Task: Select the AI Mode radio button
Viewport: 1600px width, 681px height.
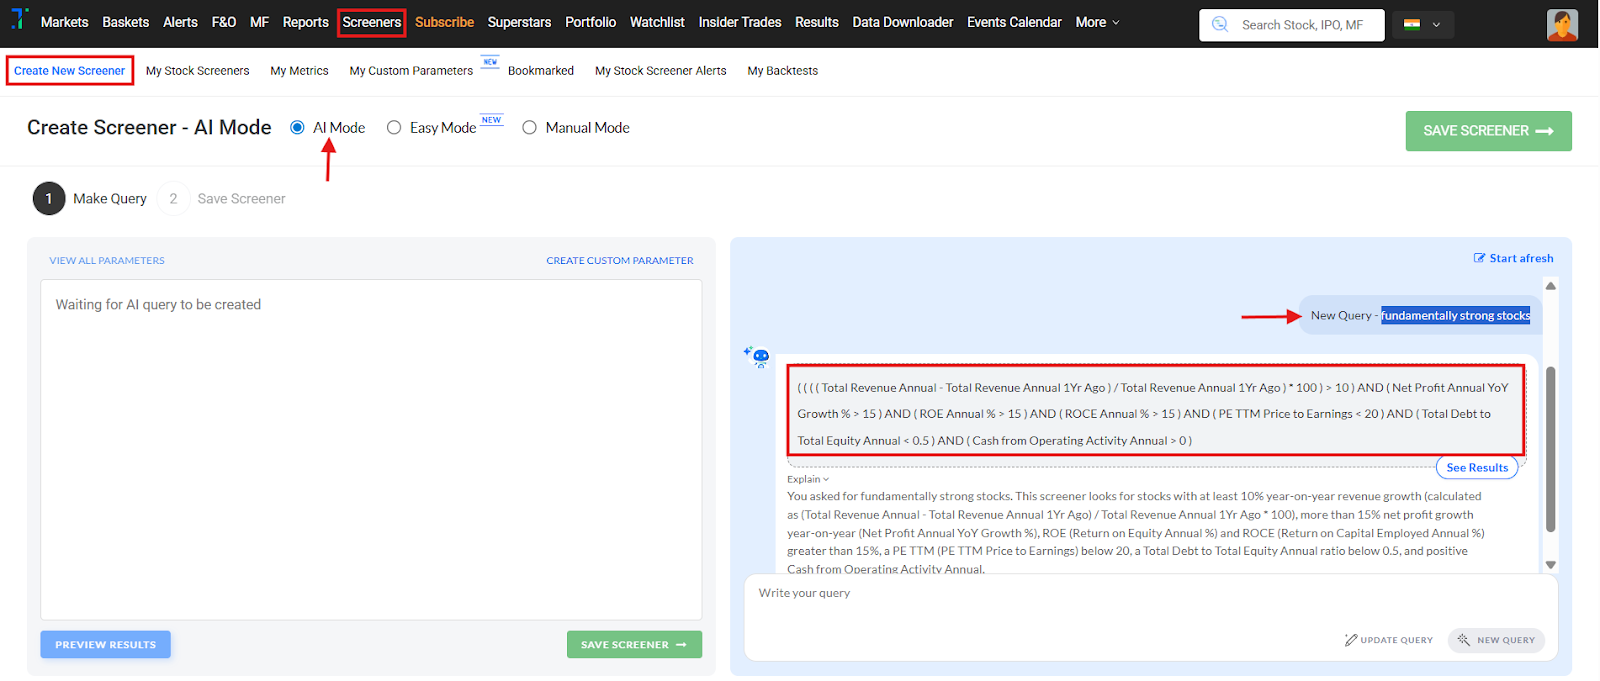Action: click(x=297, y=128)
